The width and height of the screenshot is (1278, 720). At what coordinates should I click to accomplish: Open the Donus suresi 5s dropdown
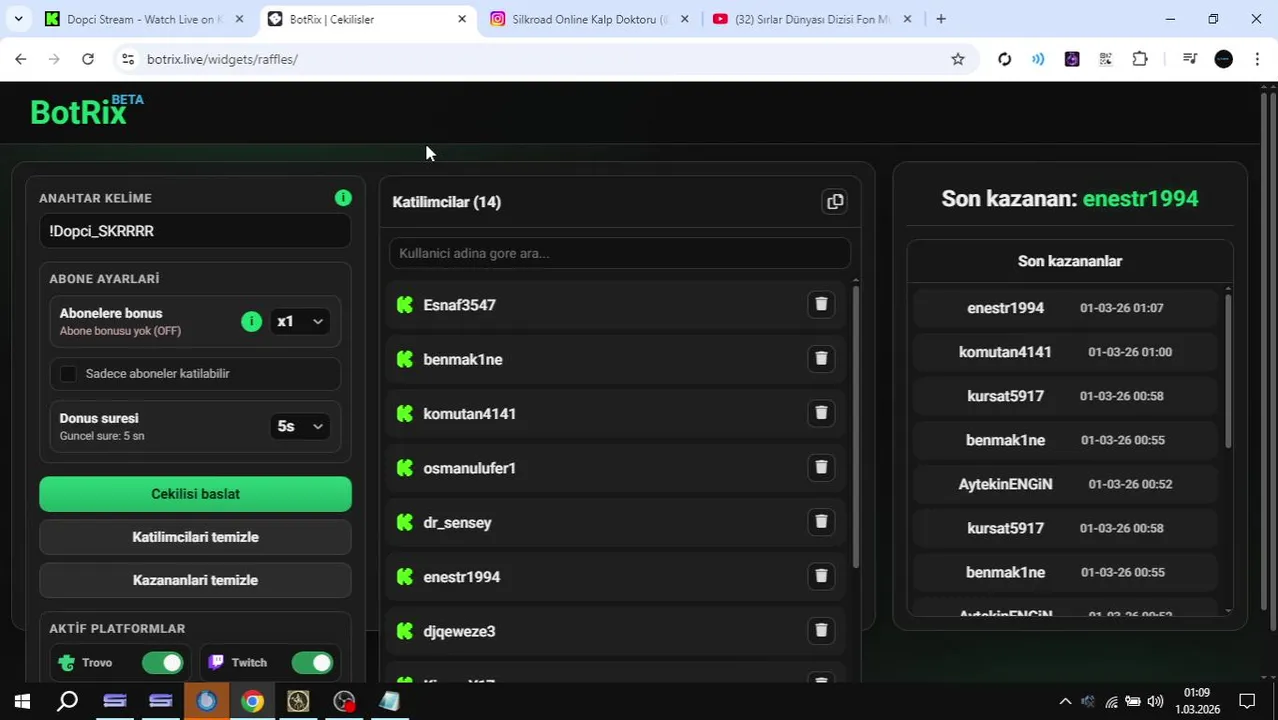pos(300,426)
